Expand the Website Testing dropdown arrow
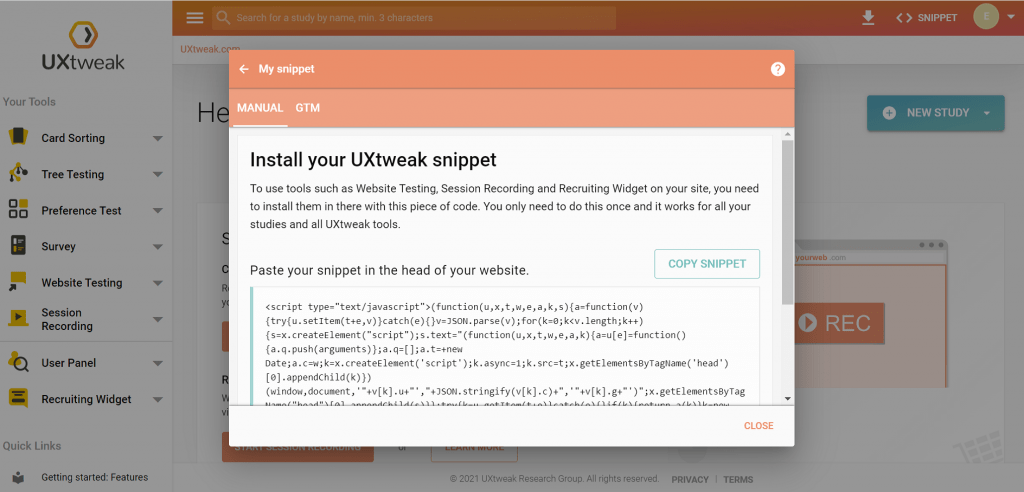 tap(157, 283)
